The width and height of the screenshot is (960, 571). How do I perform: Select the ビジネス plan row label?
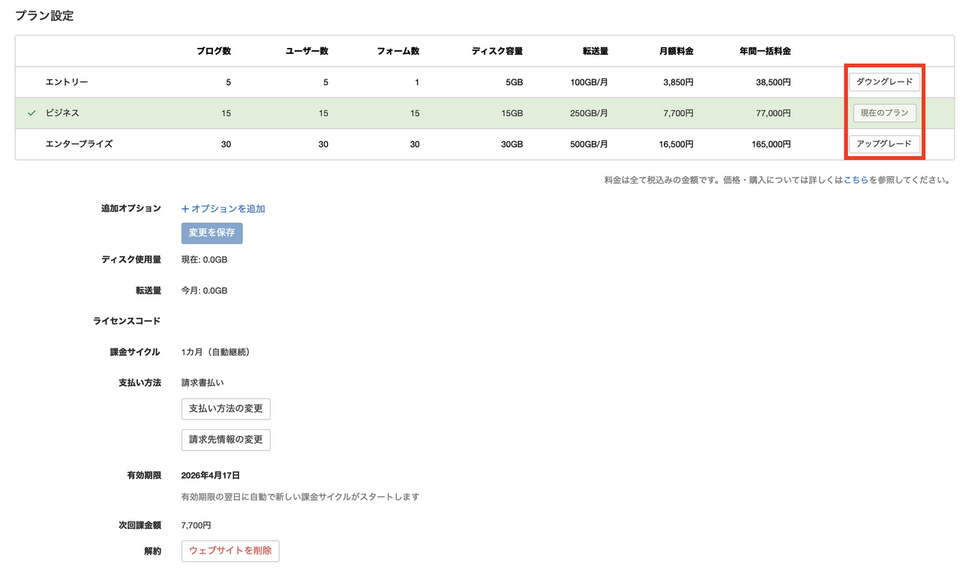click(63, 113)
